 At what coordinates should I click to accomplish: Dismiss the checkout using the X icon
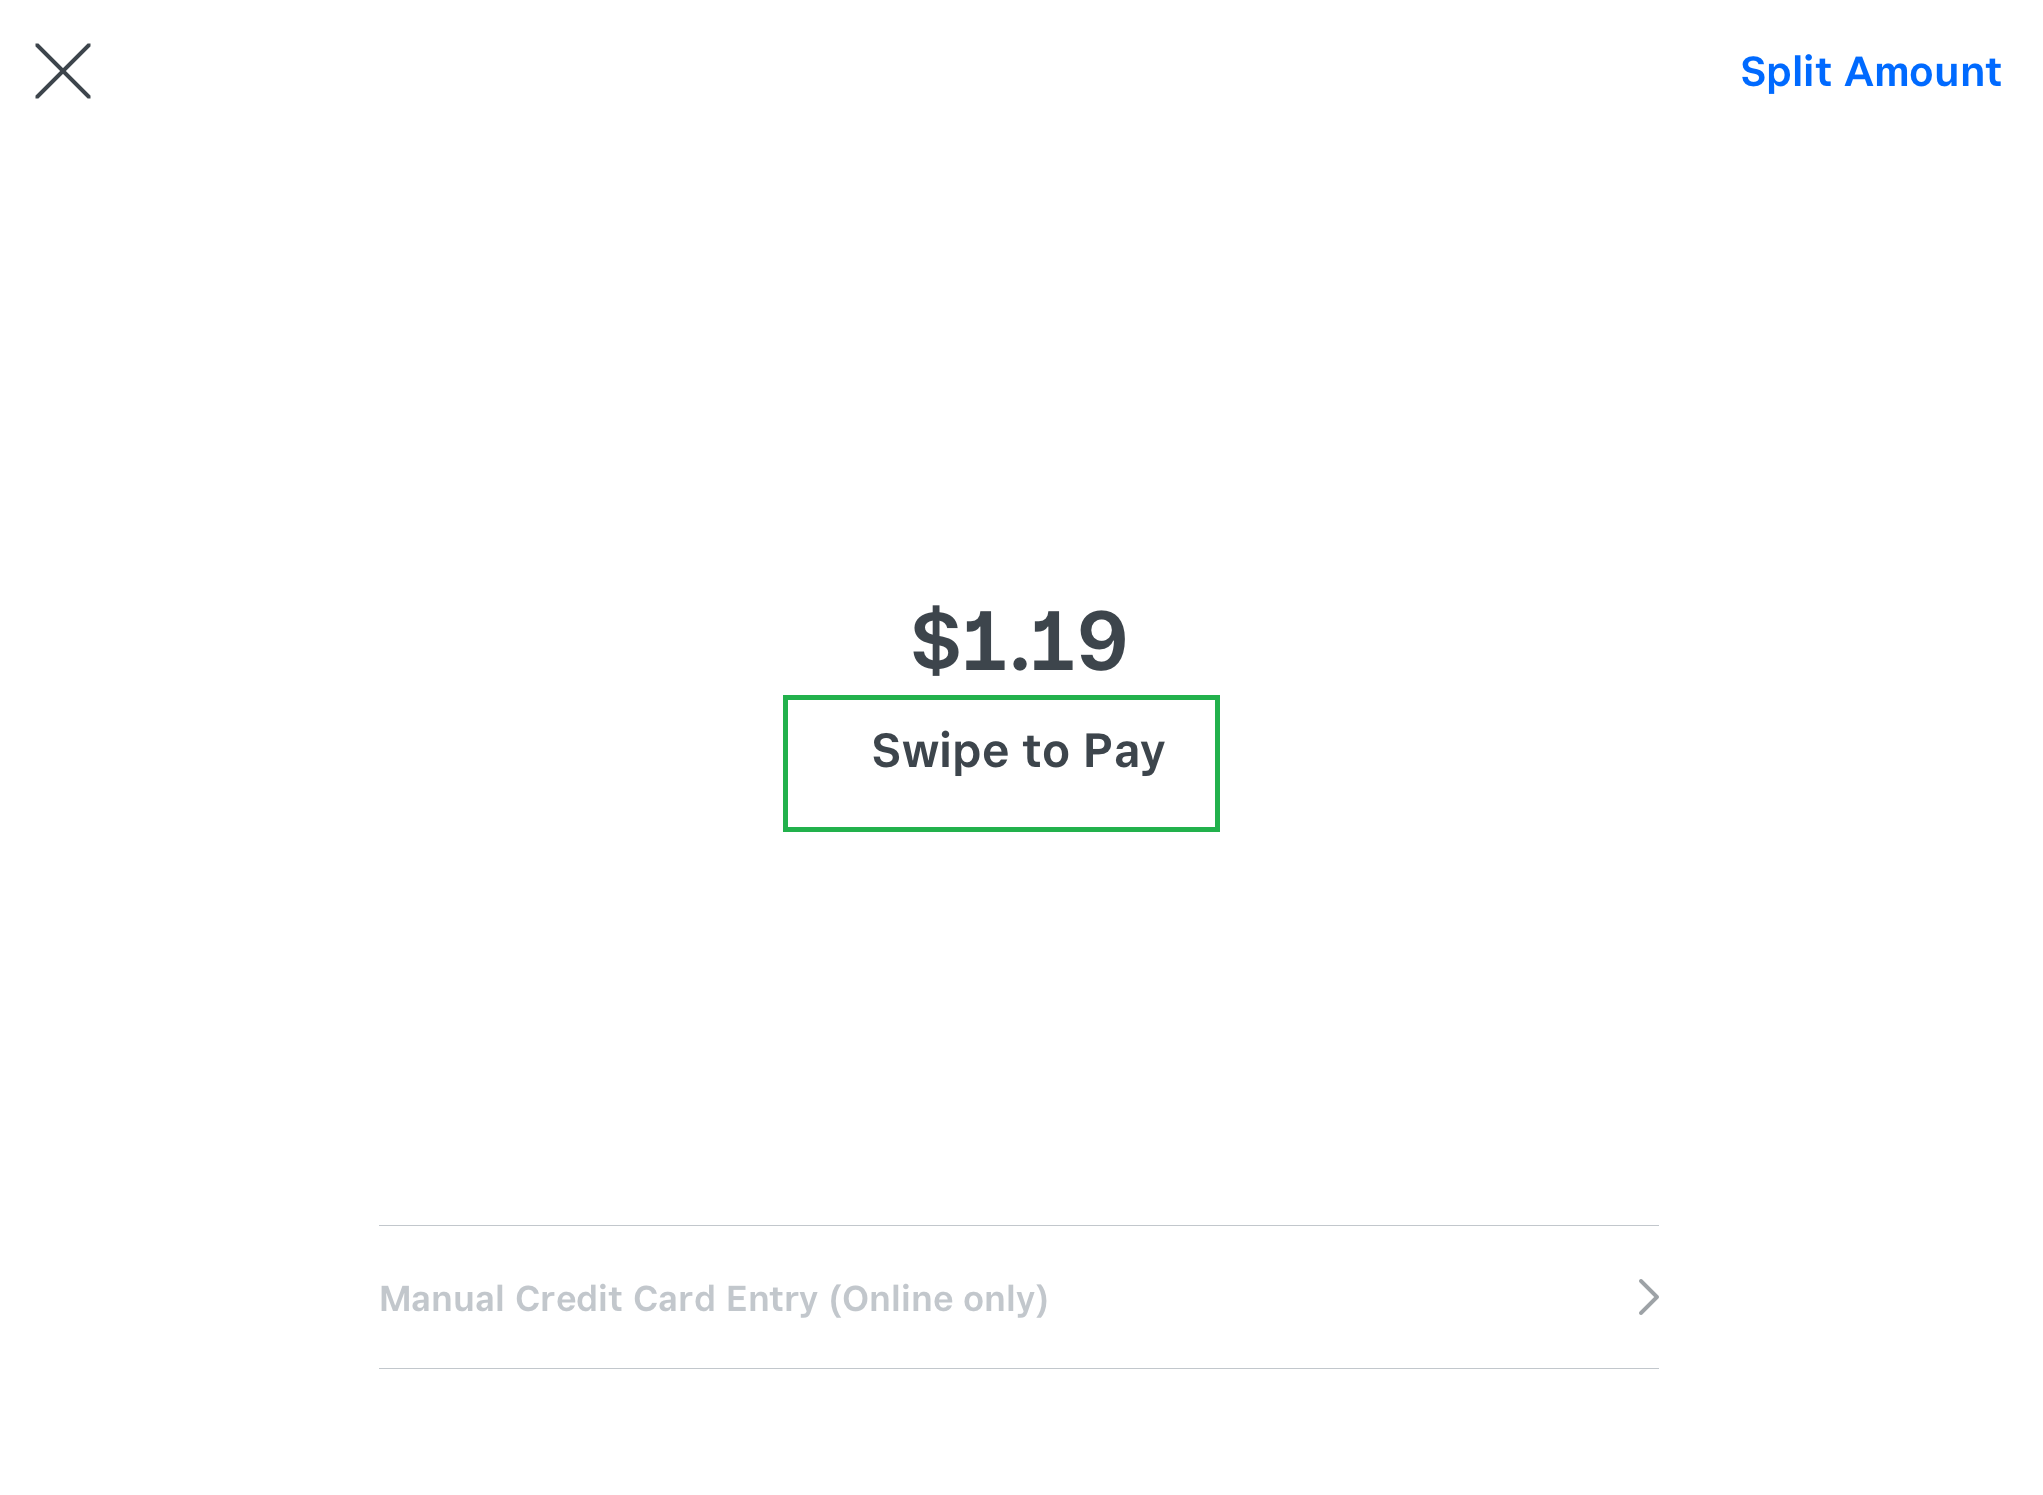63,71
